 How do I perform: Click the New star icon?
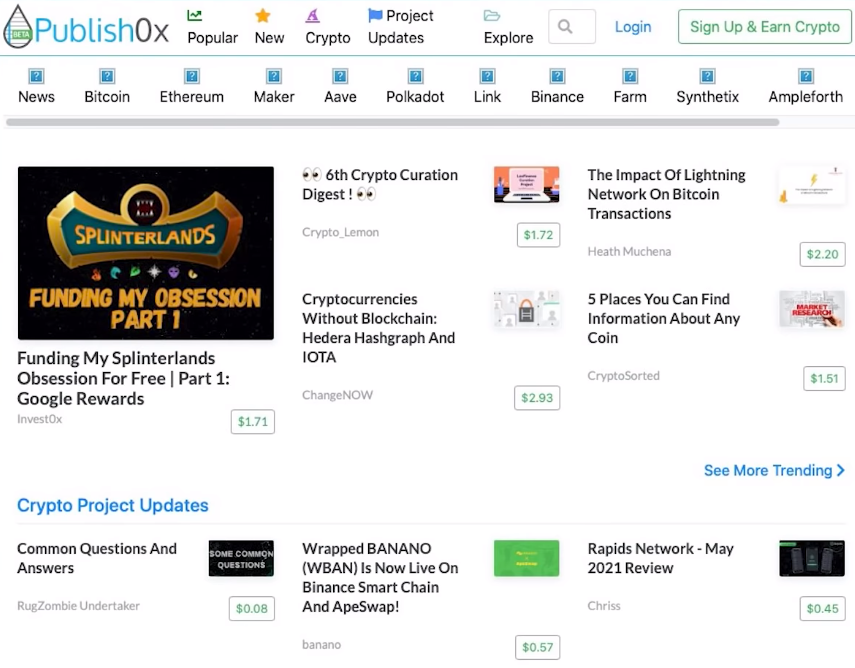pyautogui.click(x=263, y=16)
